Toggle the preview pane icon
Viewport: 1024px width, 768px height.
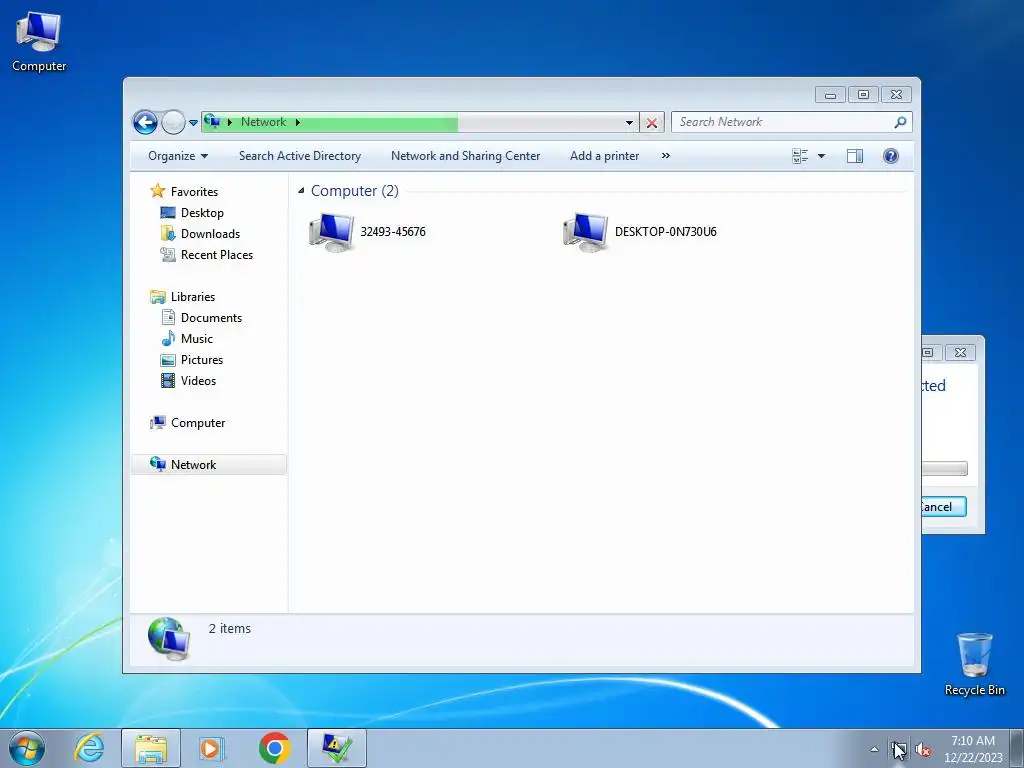[x=855, y=156]
